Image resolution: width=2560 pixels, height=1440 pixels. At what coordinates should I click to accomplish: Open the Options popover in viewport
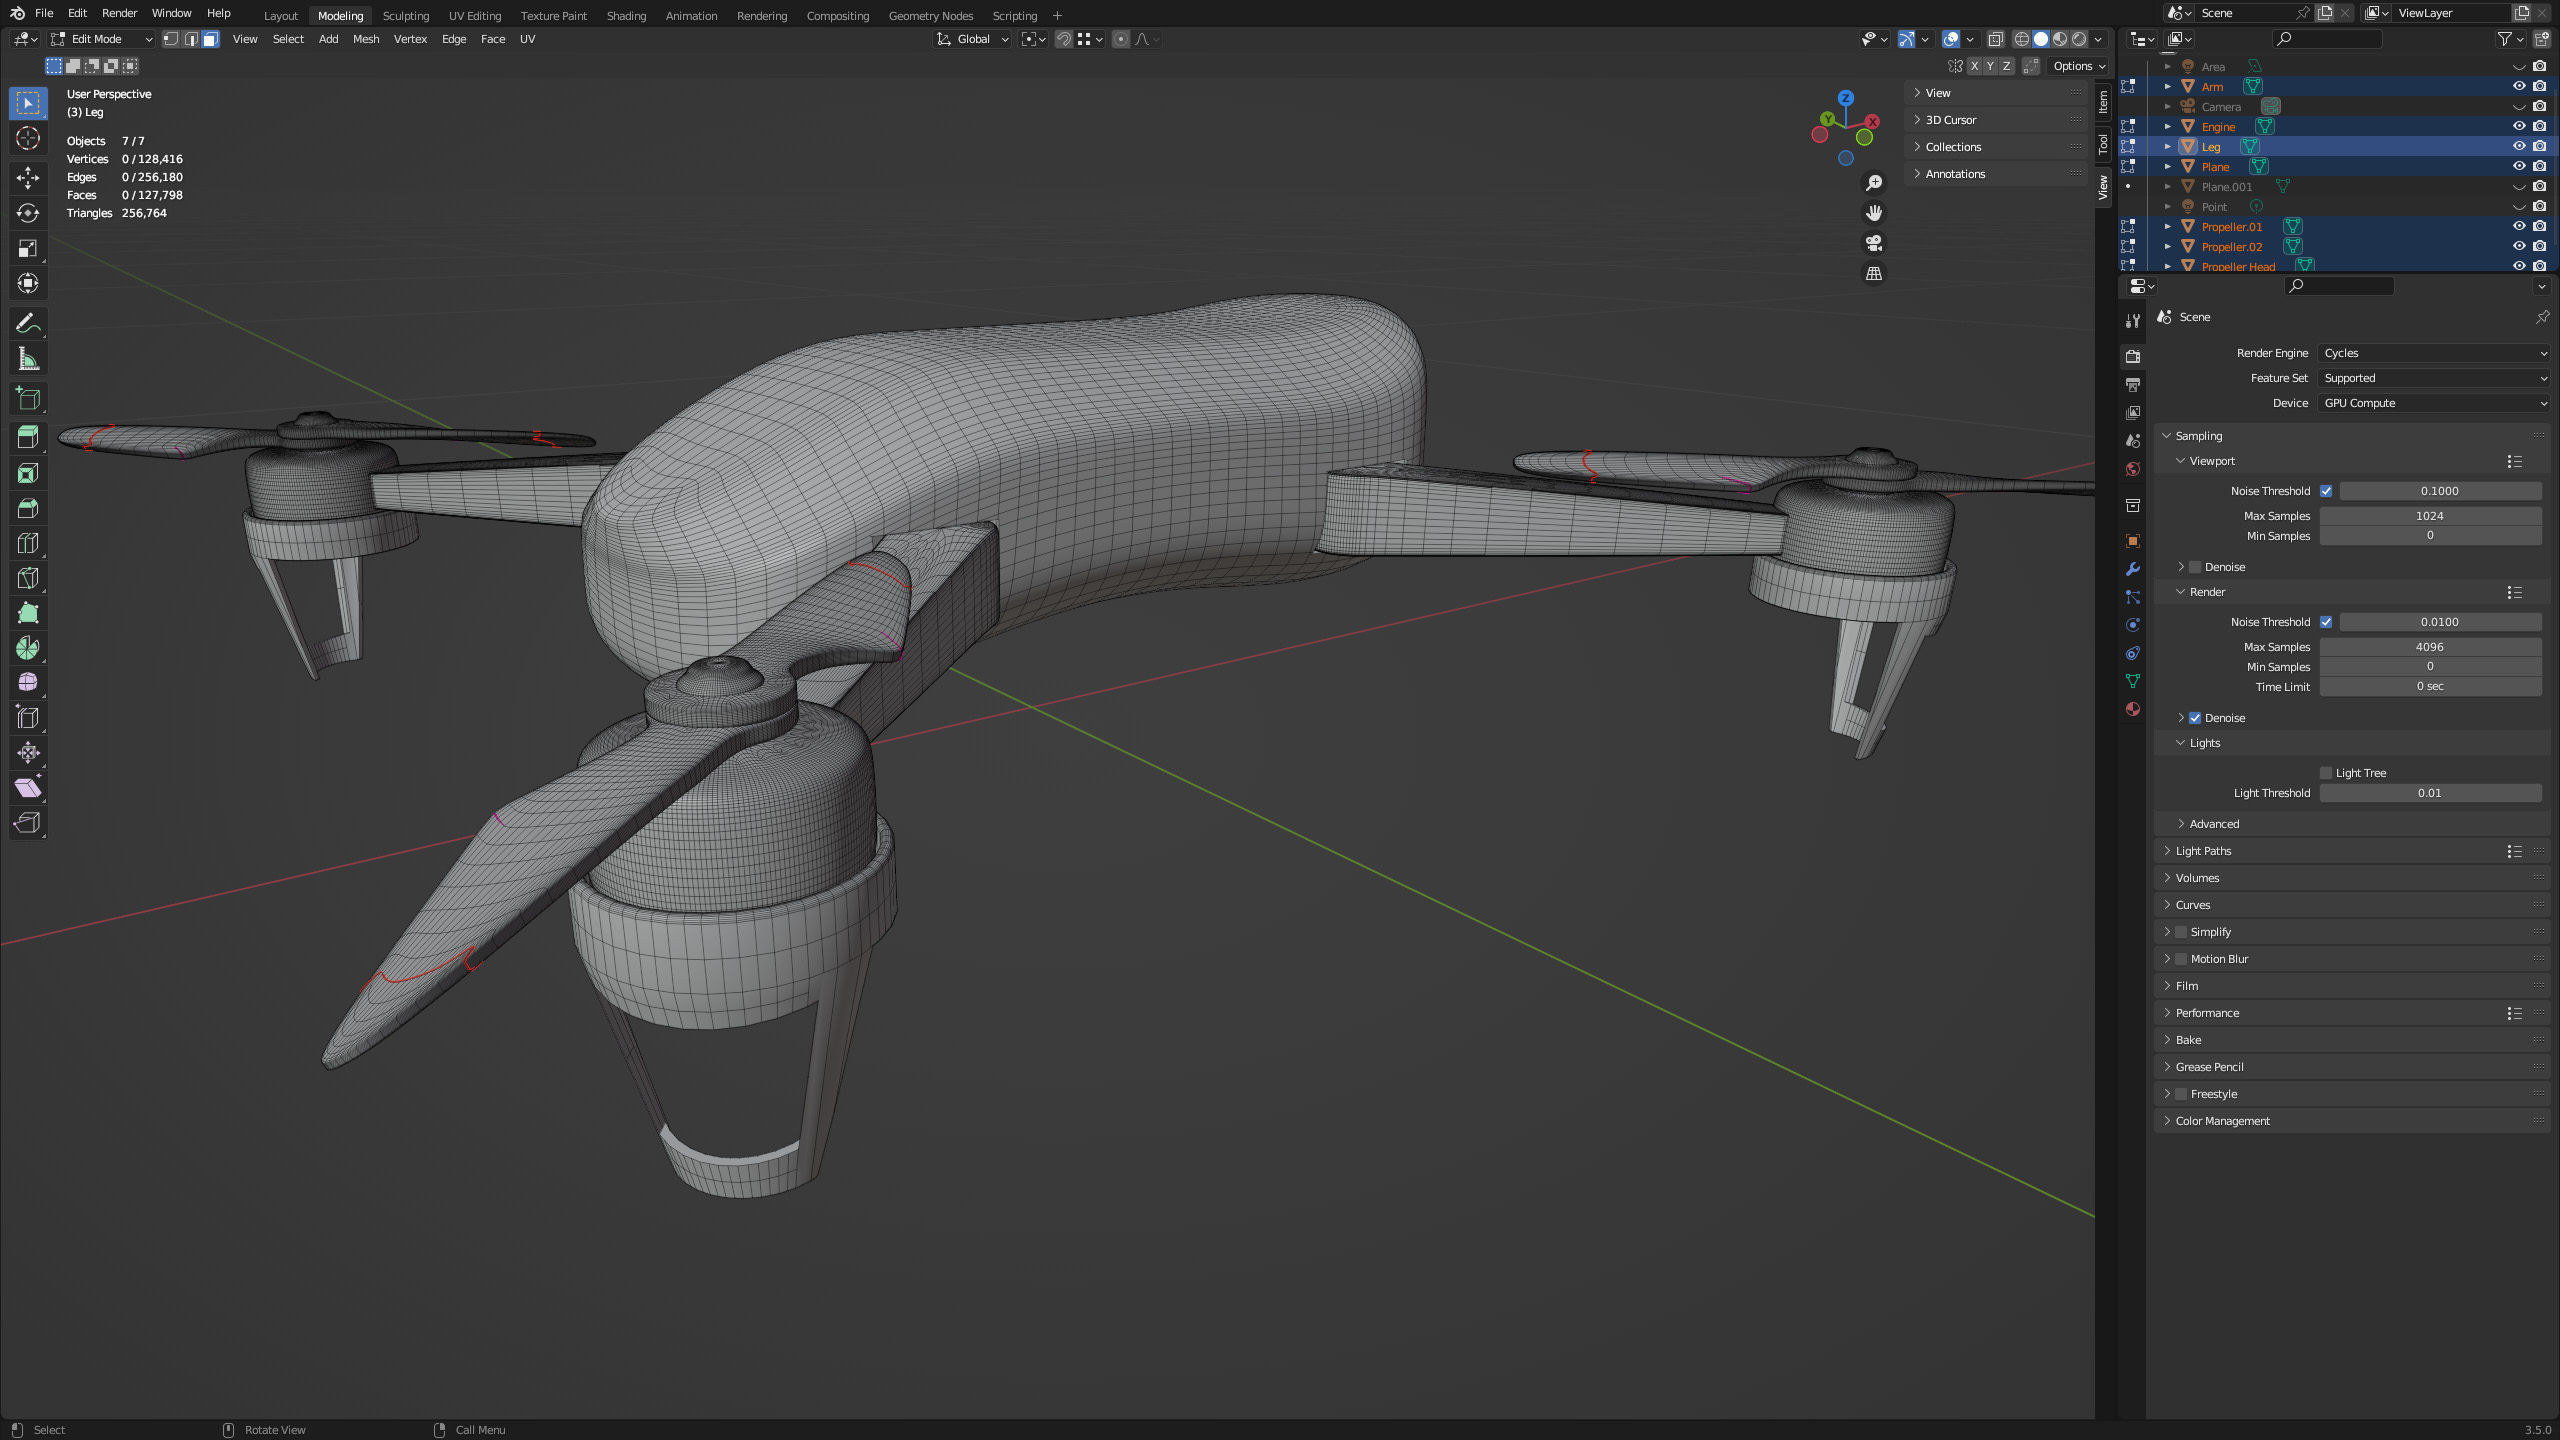tap(2079, 66)
